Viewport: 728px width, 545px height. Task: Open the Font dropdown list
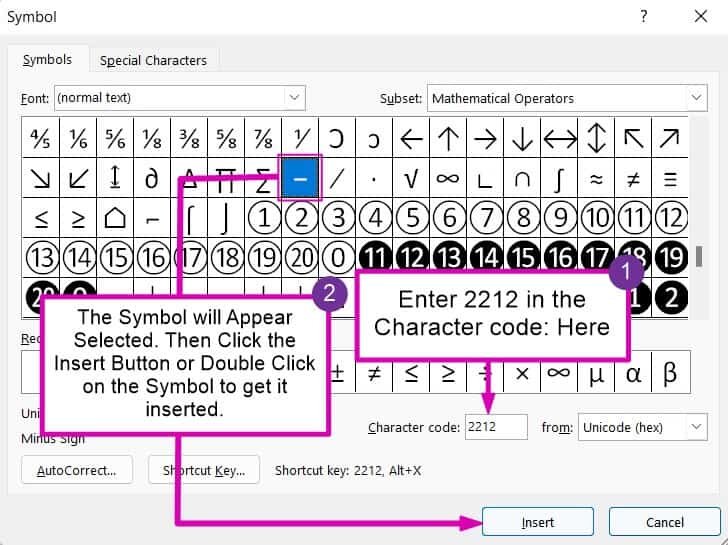coord(294,98)
